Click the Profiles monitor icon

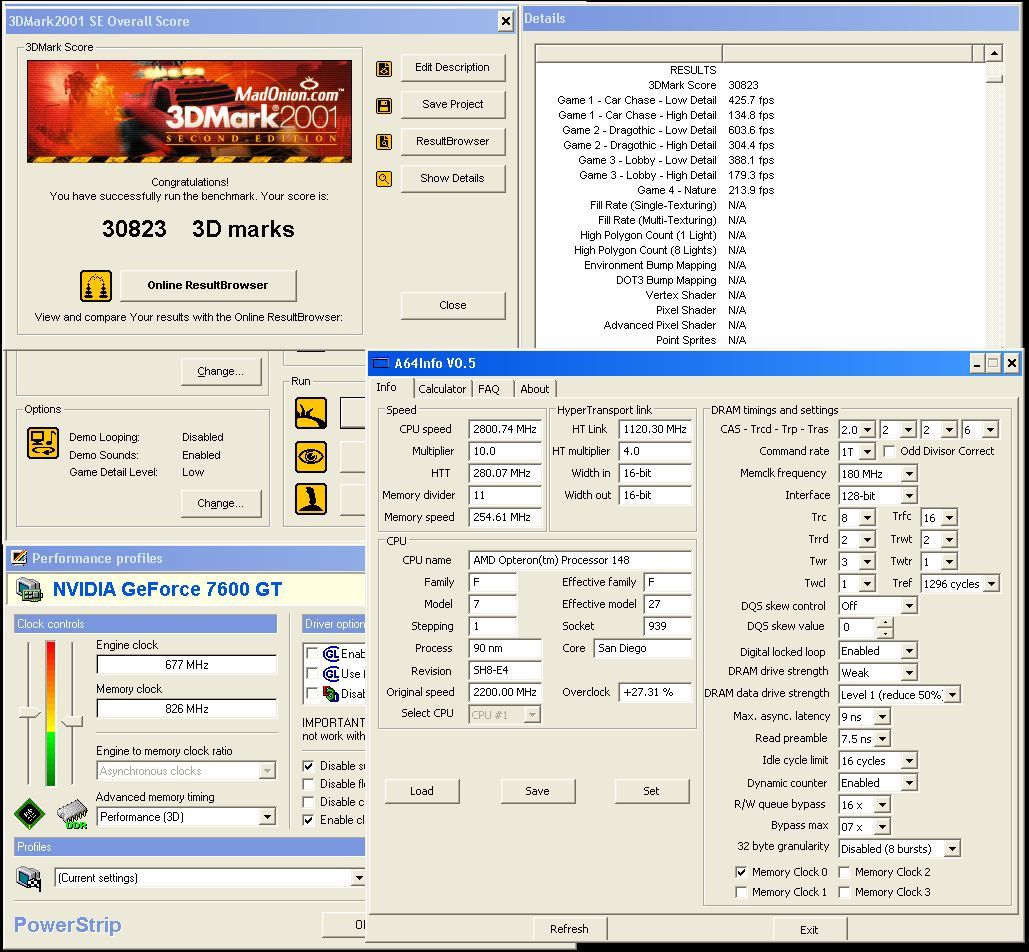[x=29, y=878]
